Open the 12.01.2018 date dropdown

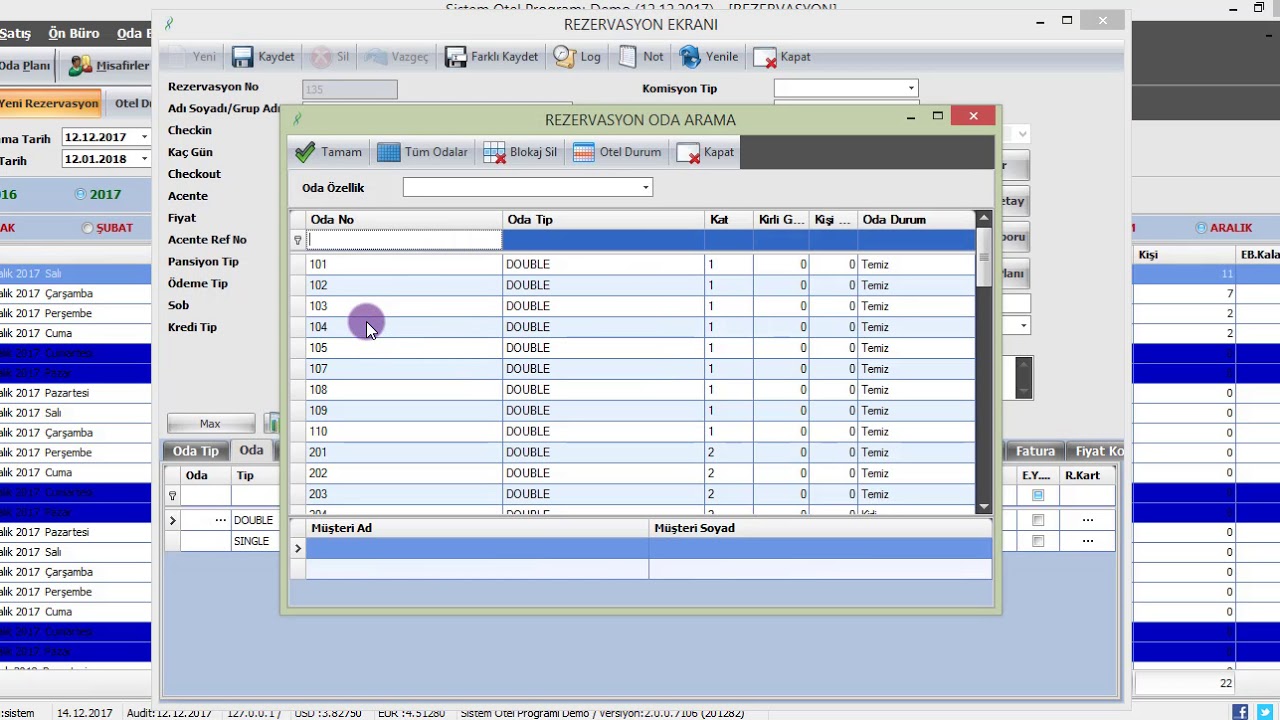(x=144, y=159)
